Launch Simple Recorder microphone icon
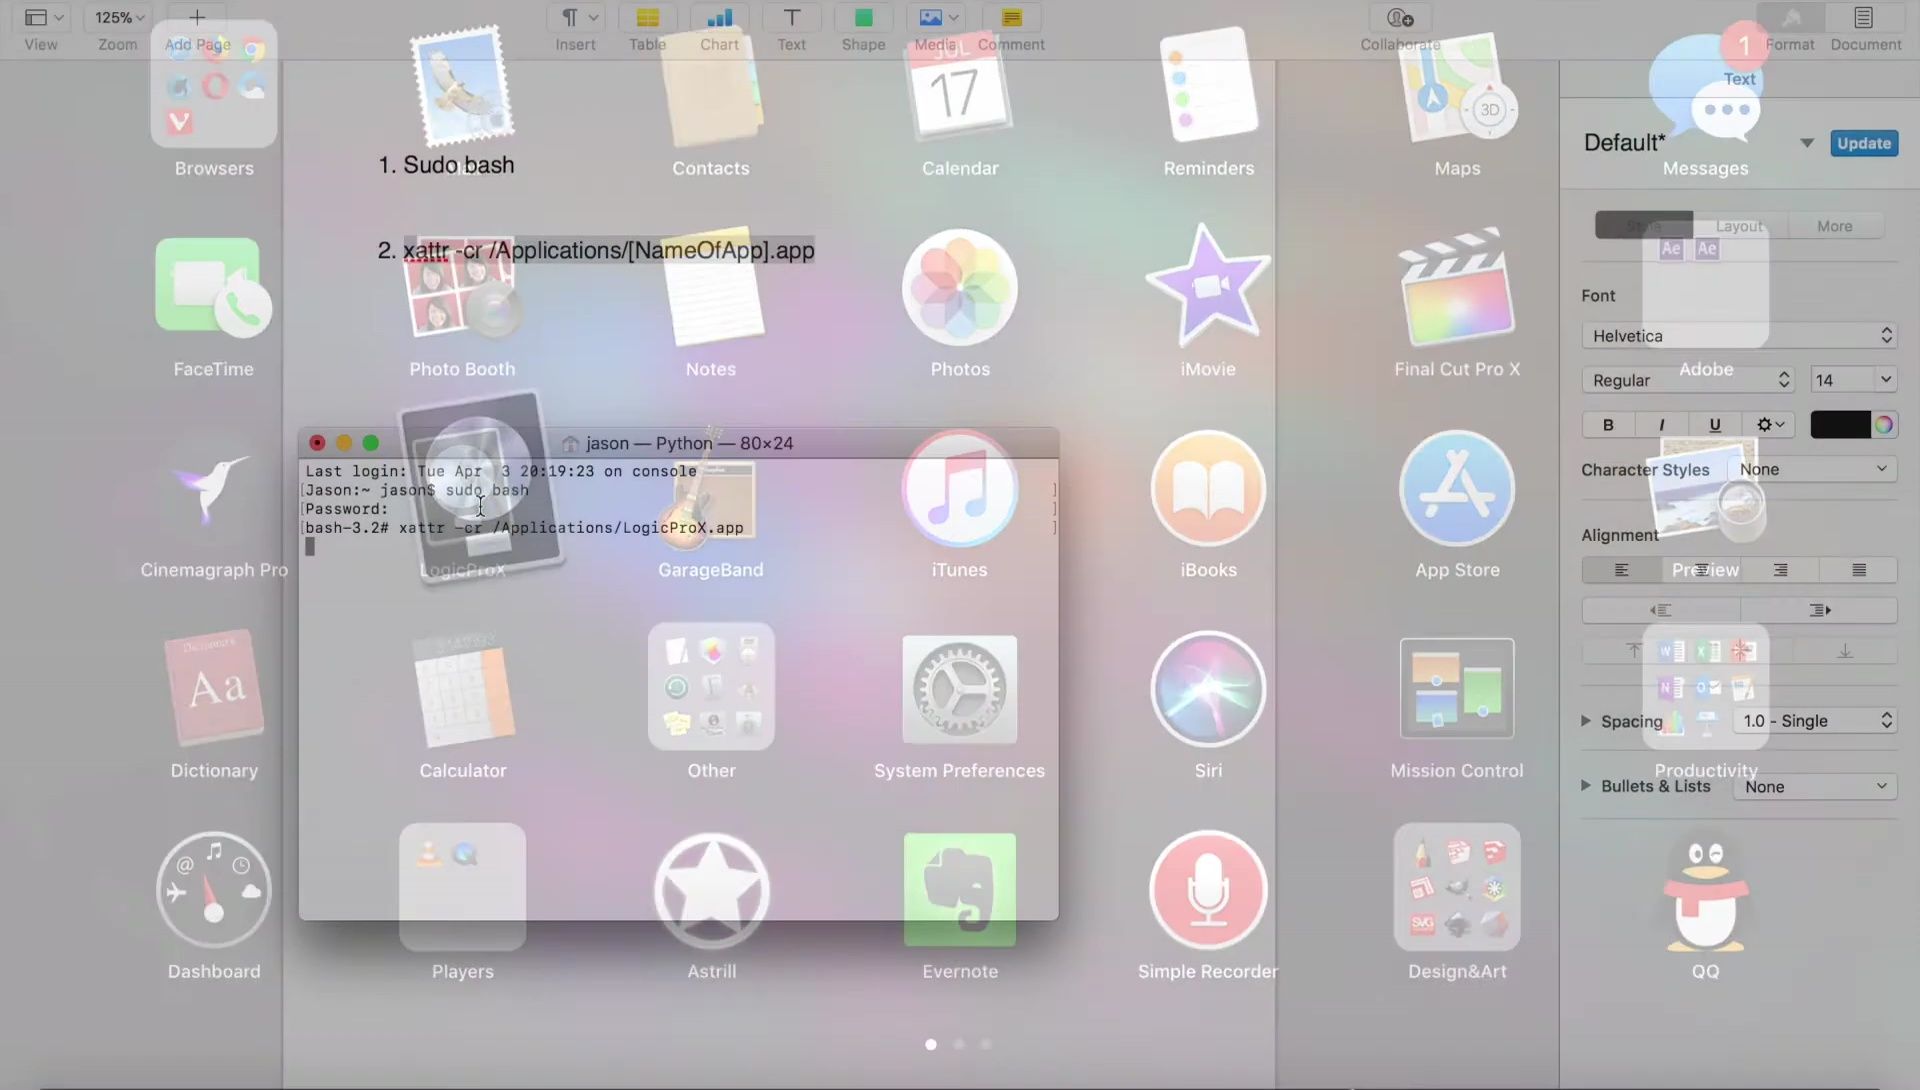This screenshot has width=1920, height=1090. (1208, 890)
